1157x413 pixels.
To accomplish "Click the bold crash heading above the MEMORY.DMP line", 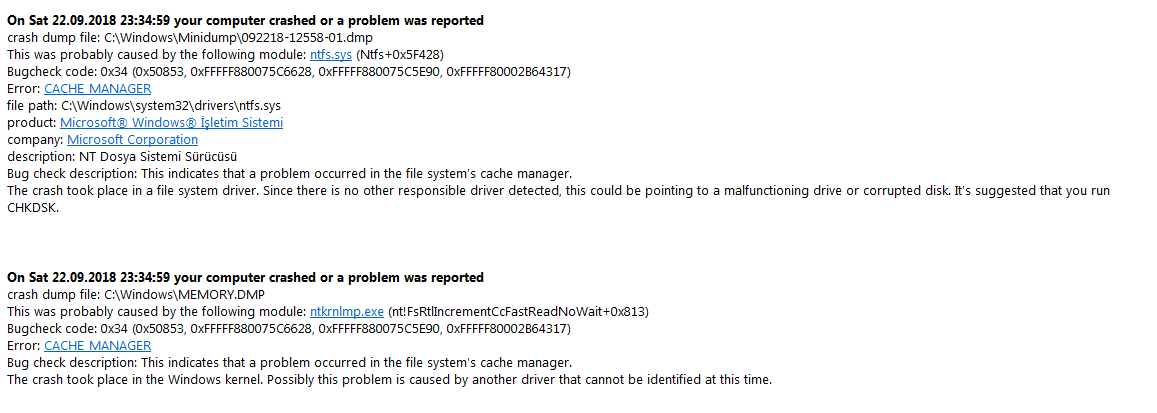I will pos(246,277).
